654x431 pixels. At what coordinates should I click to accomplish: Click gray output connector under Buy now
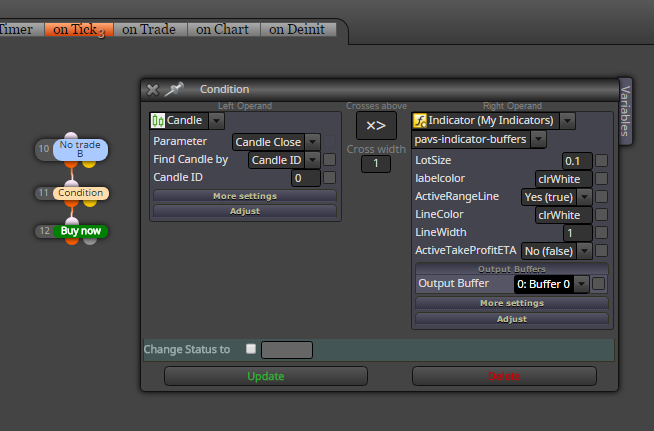point(90,241)
